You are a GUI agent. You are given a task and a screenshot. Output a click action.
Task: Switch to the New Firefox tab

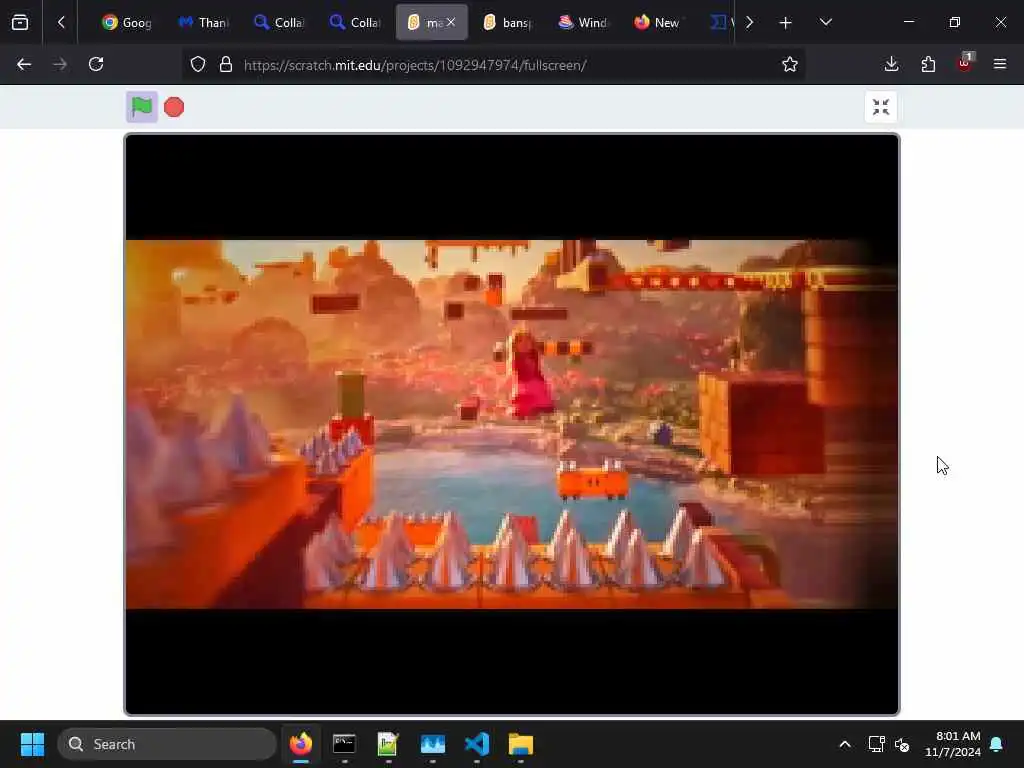click(x=657, y=23)
